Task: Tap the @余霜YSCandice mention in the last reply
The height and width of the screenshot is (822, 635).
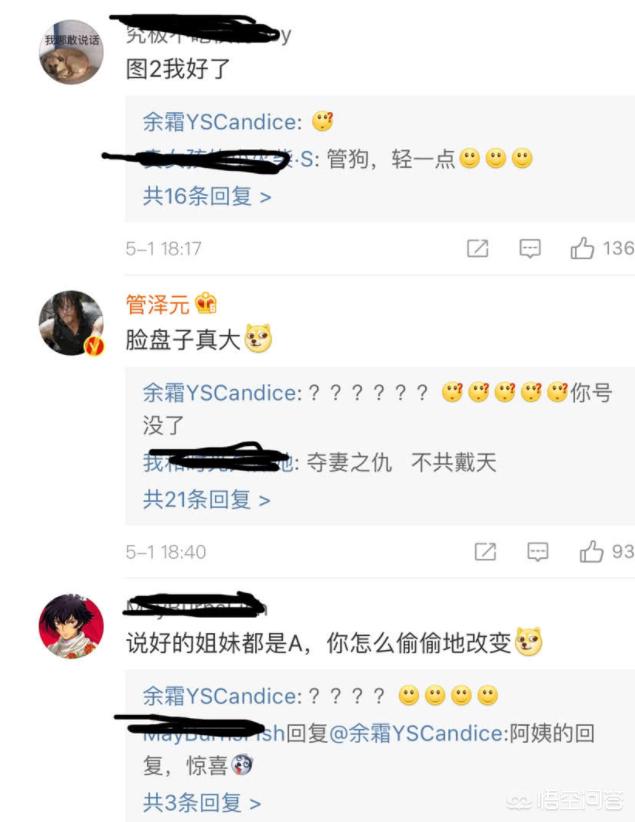Action: tap(418, 733)
